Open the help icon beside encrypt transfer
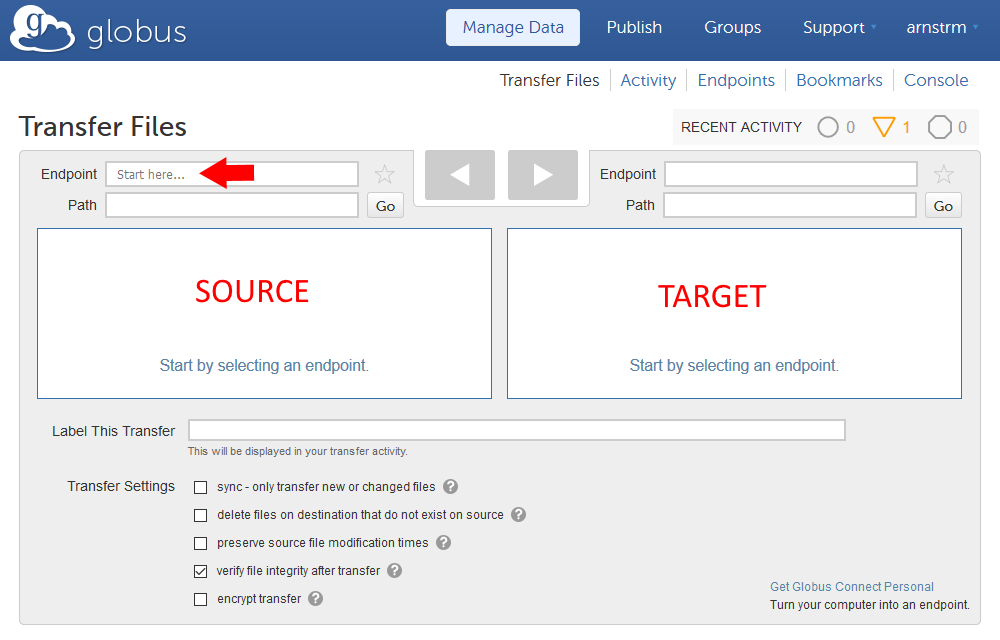 pyautogui.click(x=316, y=599)
